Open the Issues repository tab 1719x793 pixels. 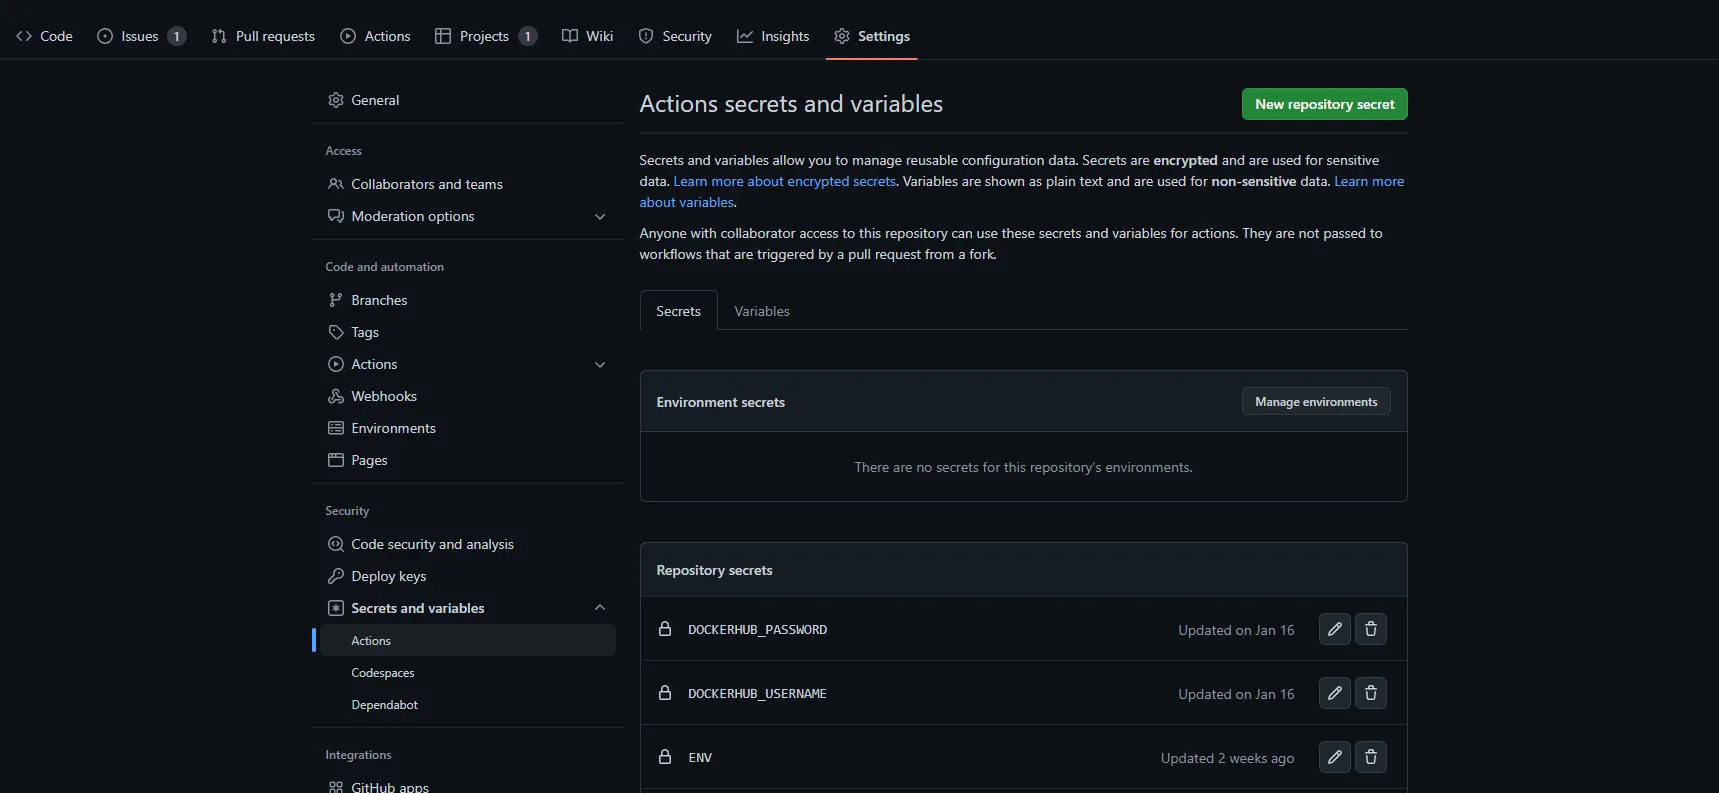click(x=140, y=36)
